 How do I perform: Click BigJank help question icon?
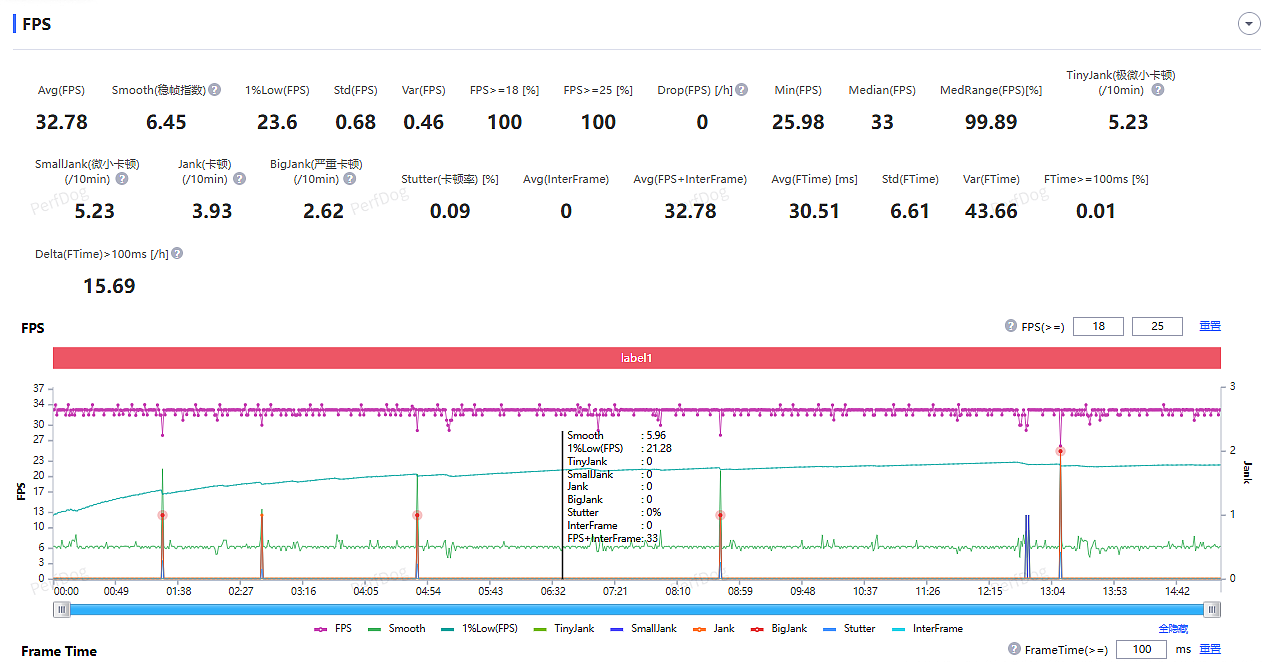349,179
